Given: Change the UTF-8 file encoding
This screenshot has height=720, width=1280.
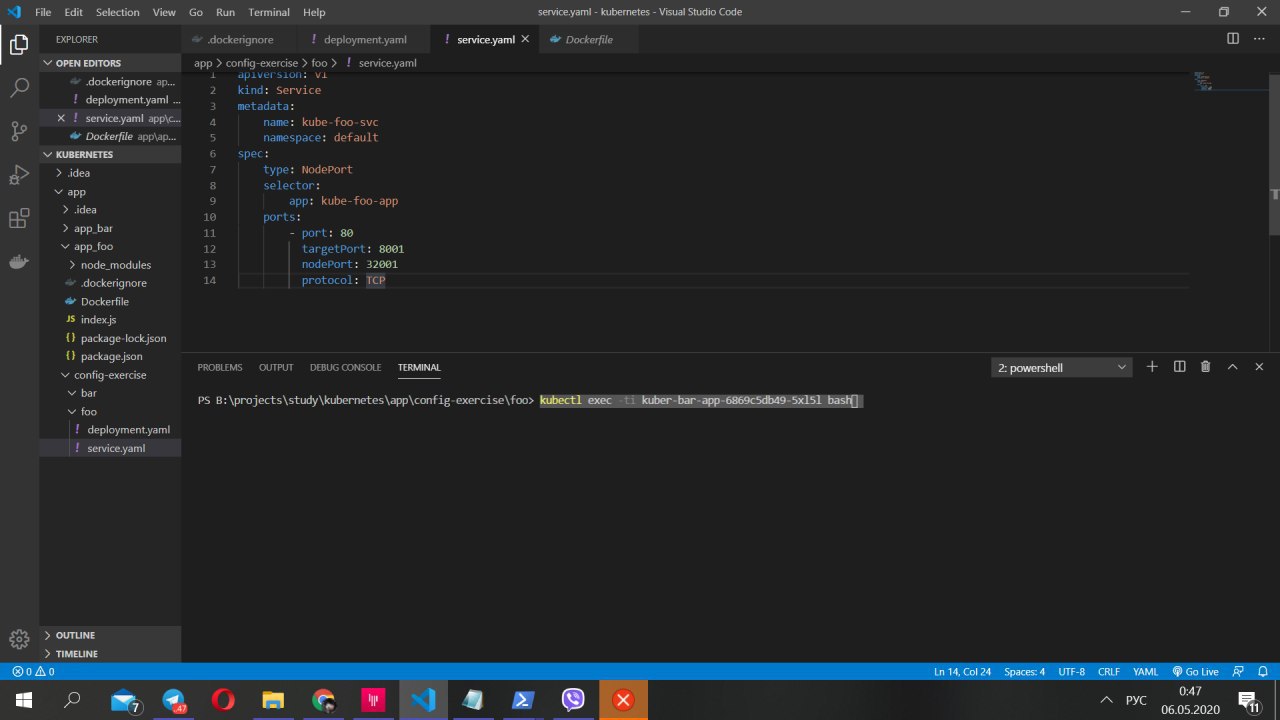Looking at the screenshot, I should pos(1071,672).
